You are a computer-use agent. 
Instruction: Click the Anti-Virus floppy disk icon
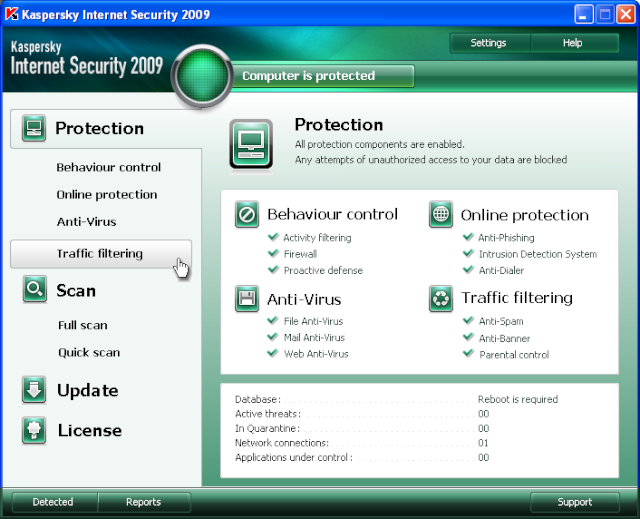click(x=247, y=299)
